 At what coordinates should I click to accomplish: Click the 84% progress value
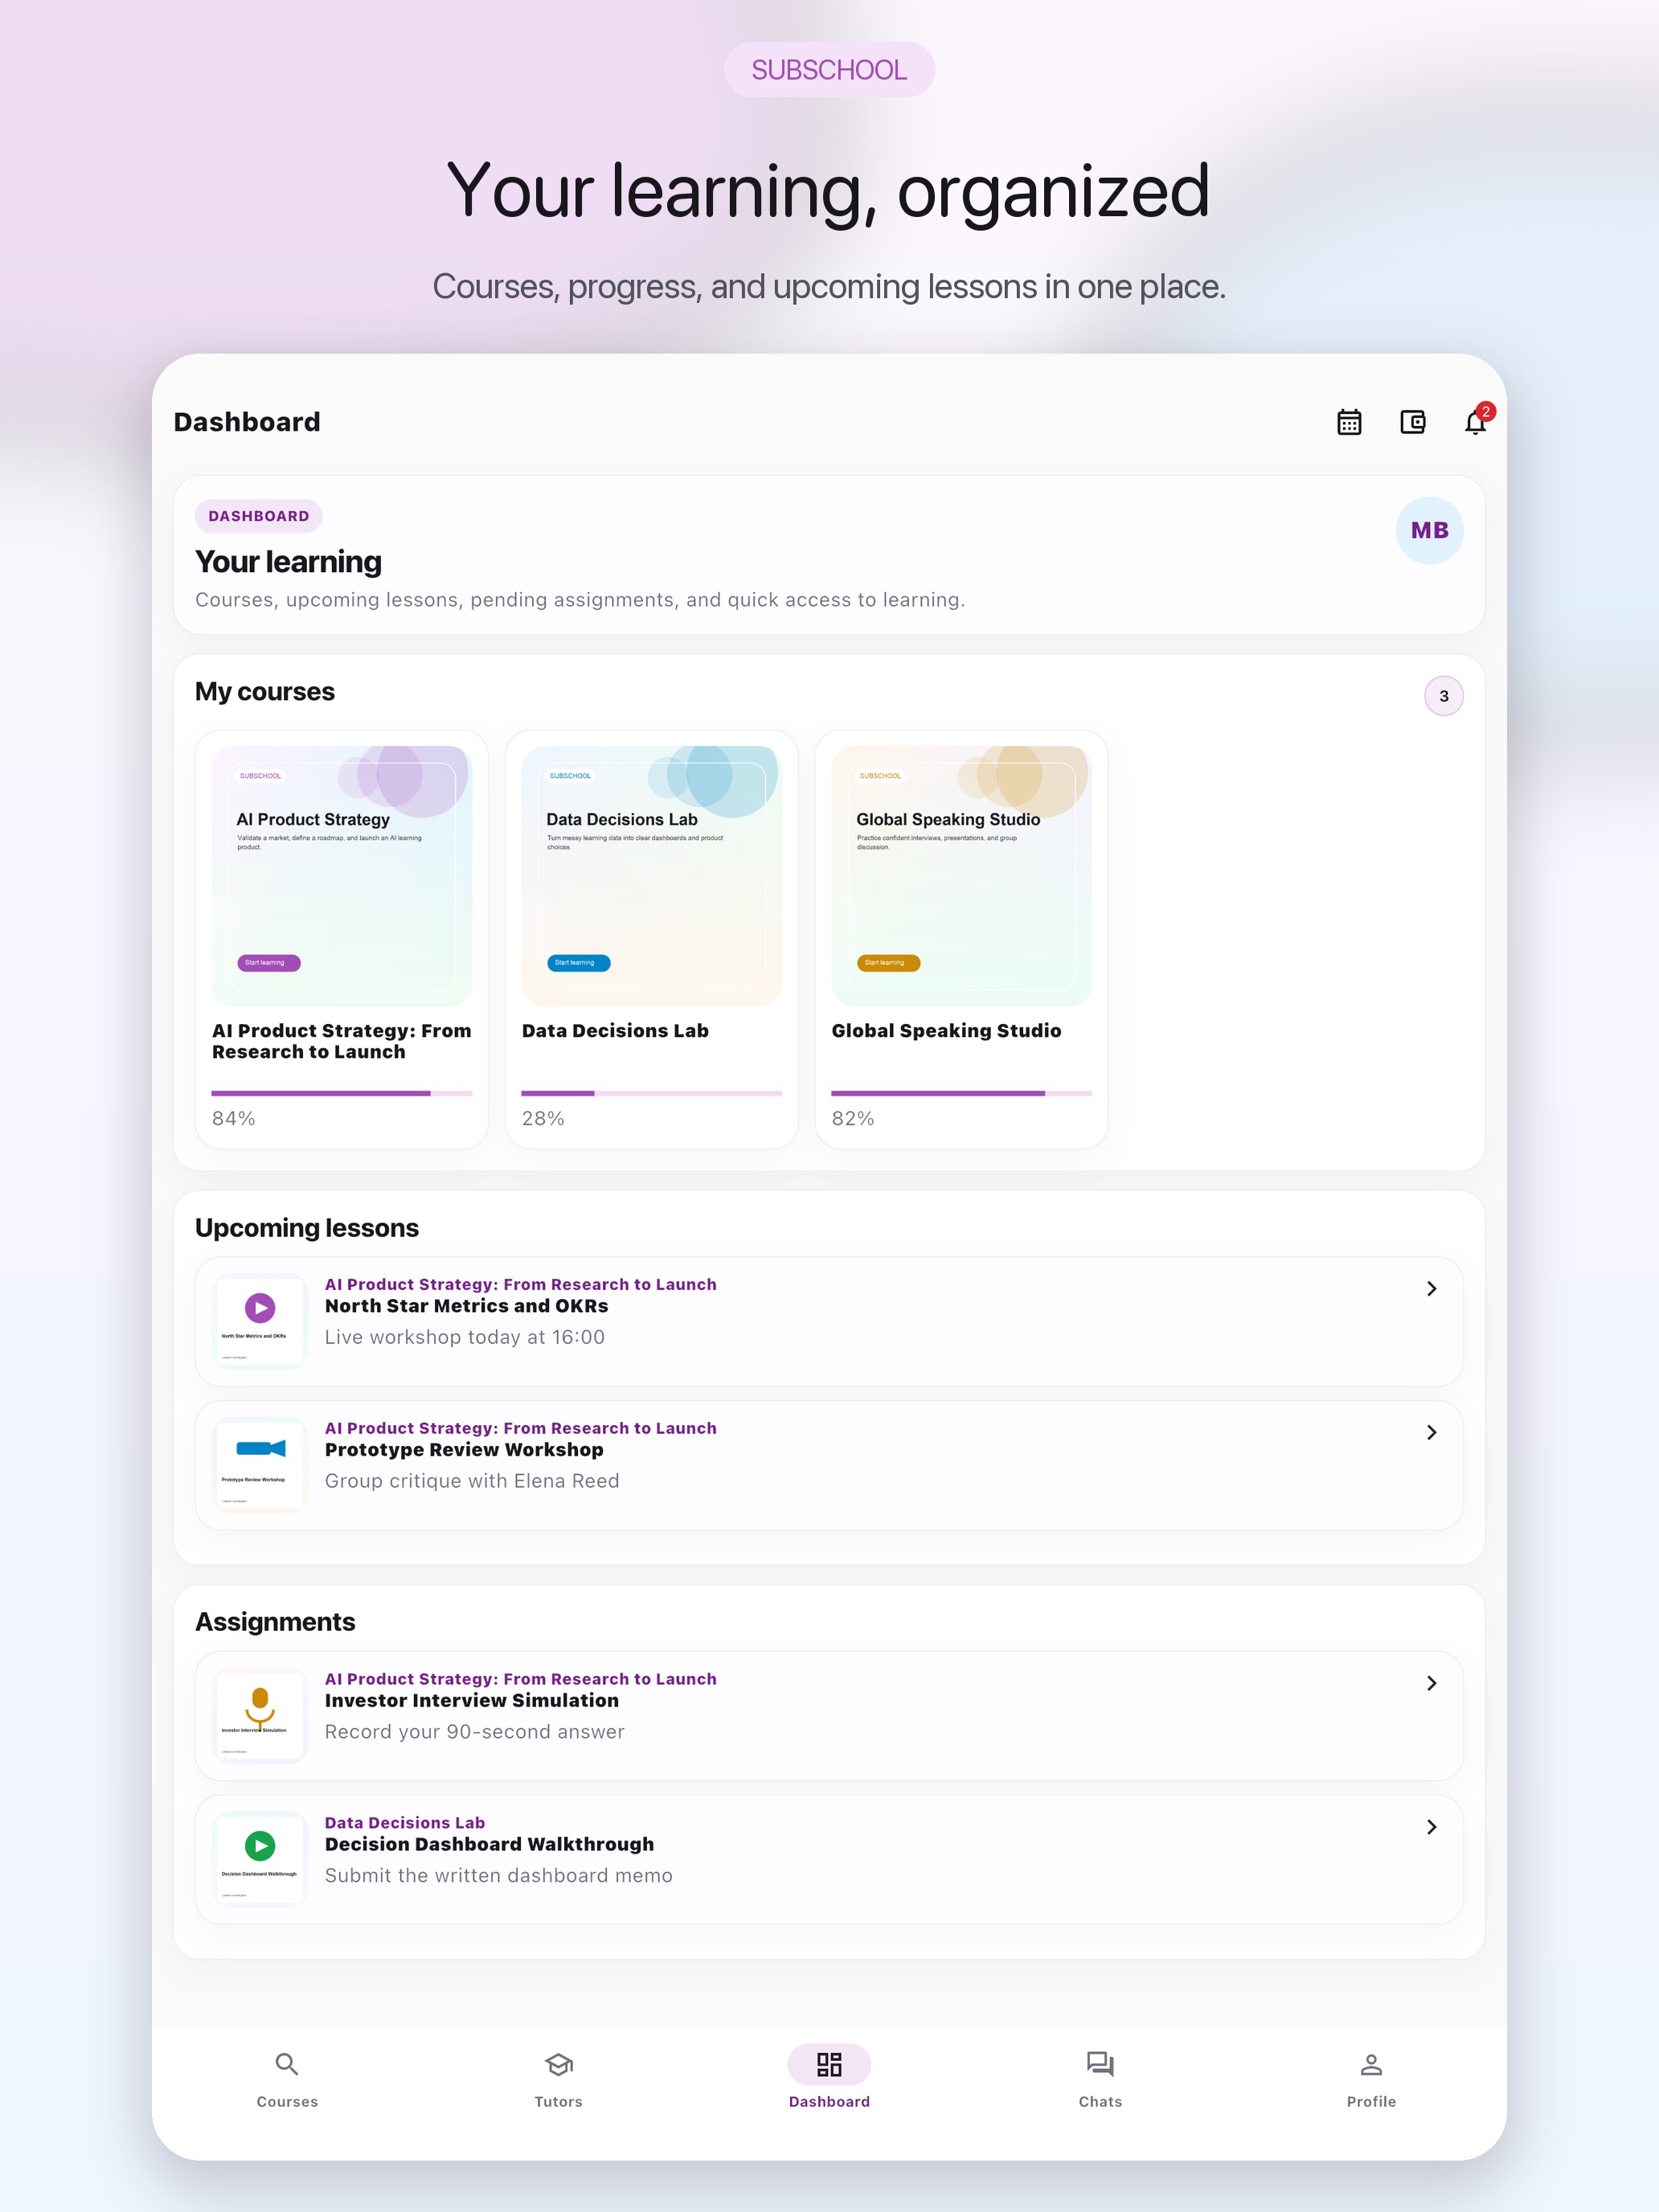click(x=234, y=1119)
